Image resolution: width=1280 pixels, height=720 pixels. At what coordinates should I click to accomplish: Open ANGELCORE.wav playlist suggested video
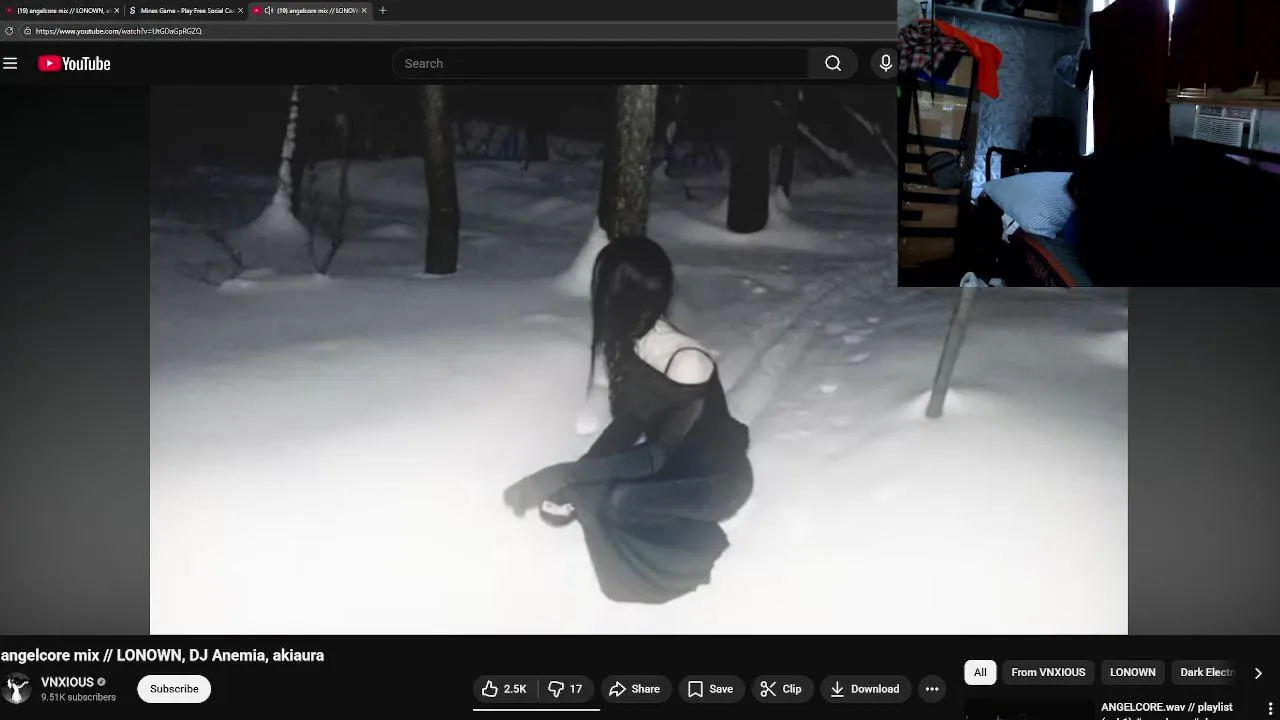1166,707
